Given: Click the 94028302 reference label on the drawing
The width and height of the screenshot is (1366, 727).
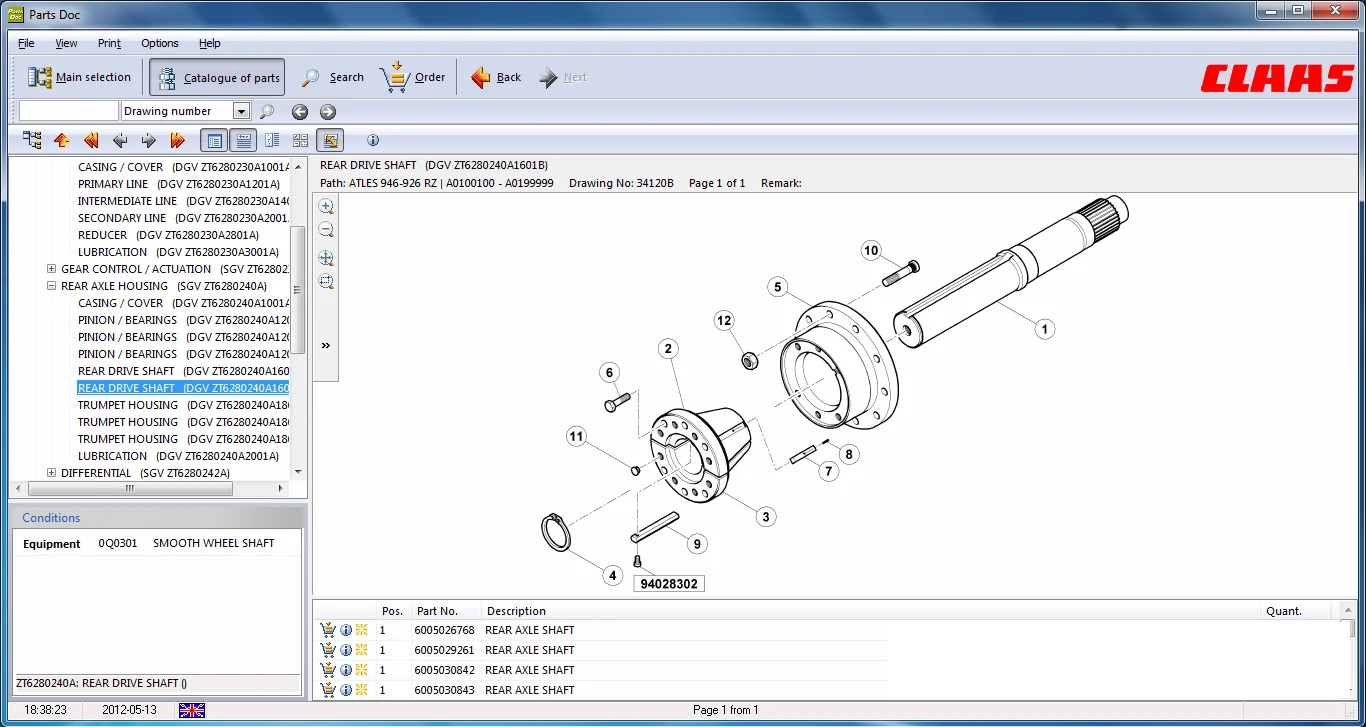Looking at the screenshot, I should pyautogui.click(x=669, y=583).
